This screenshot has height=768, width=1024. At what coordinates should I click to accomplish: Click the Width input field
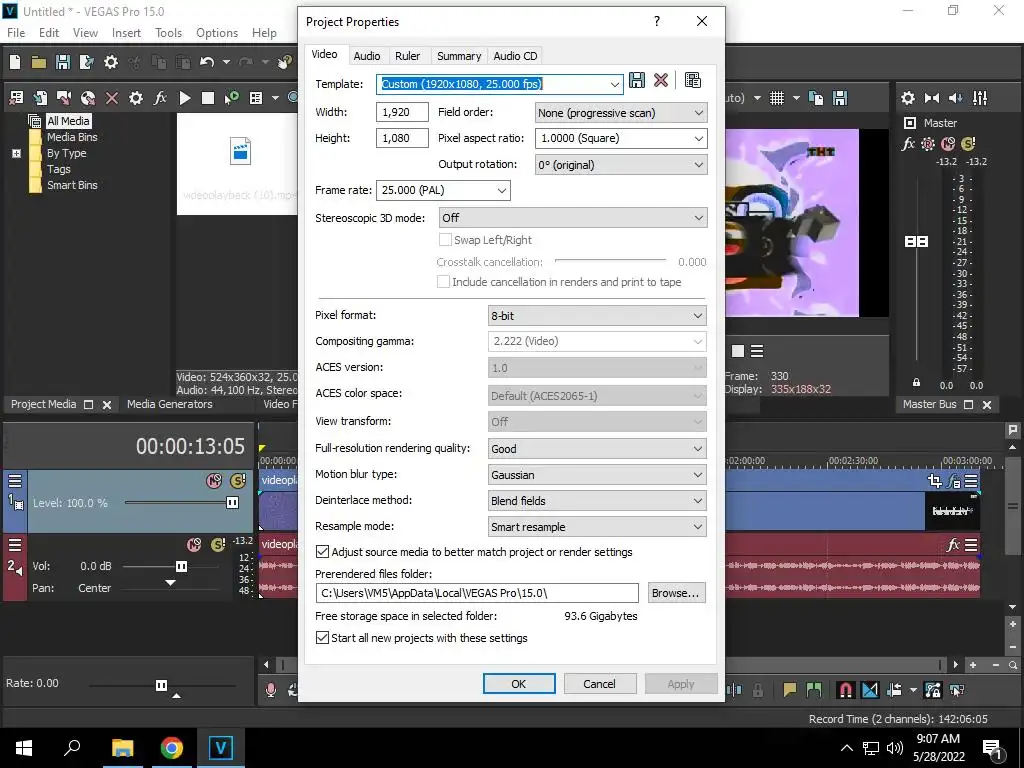coord(402,112)
